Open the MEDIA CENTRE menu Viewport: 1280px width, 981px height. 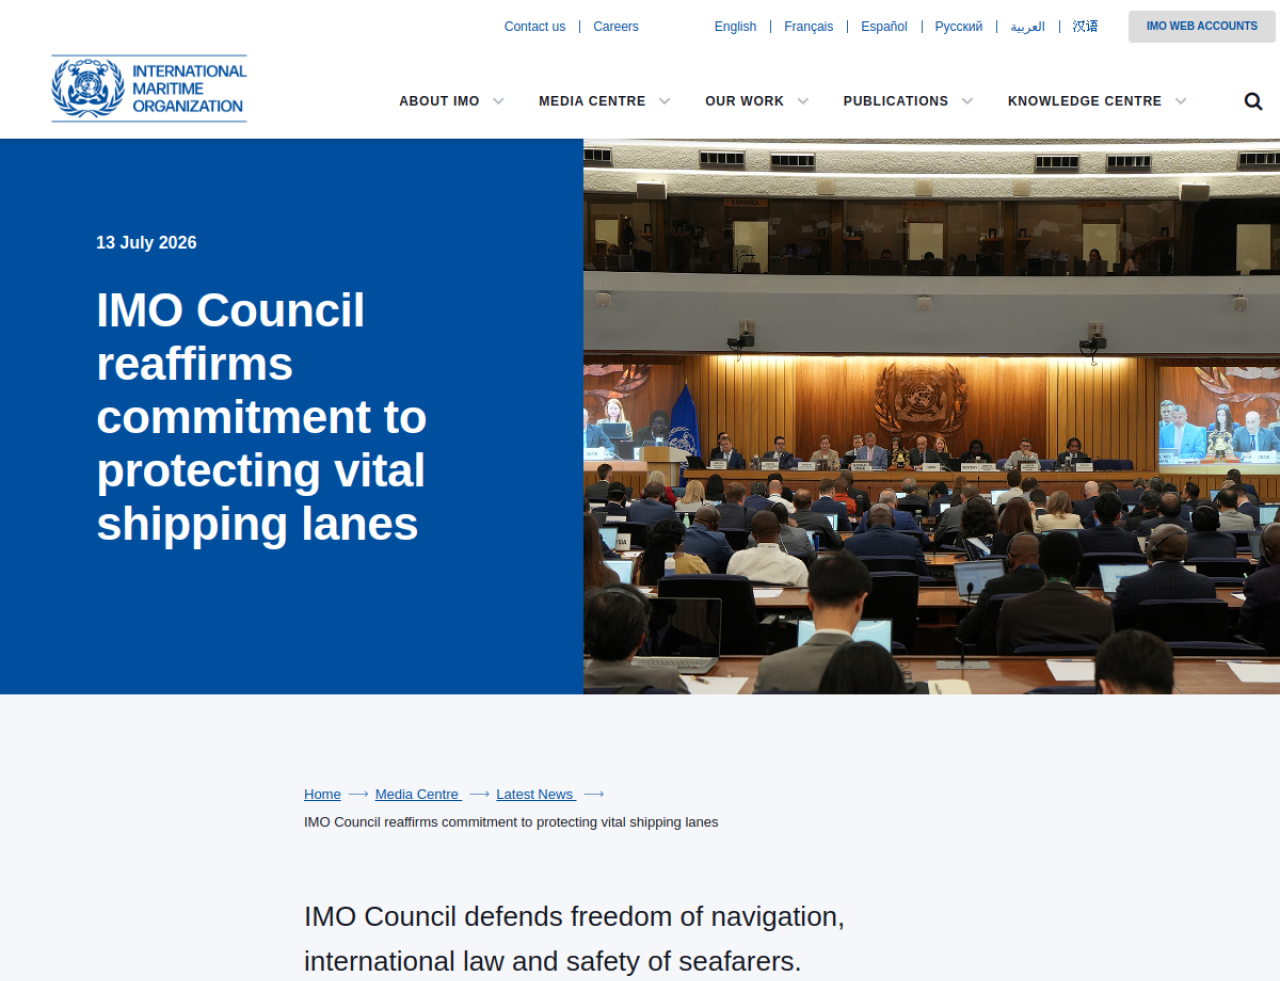pos(592,101)
